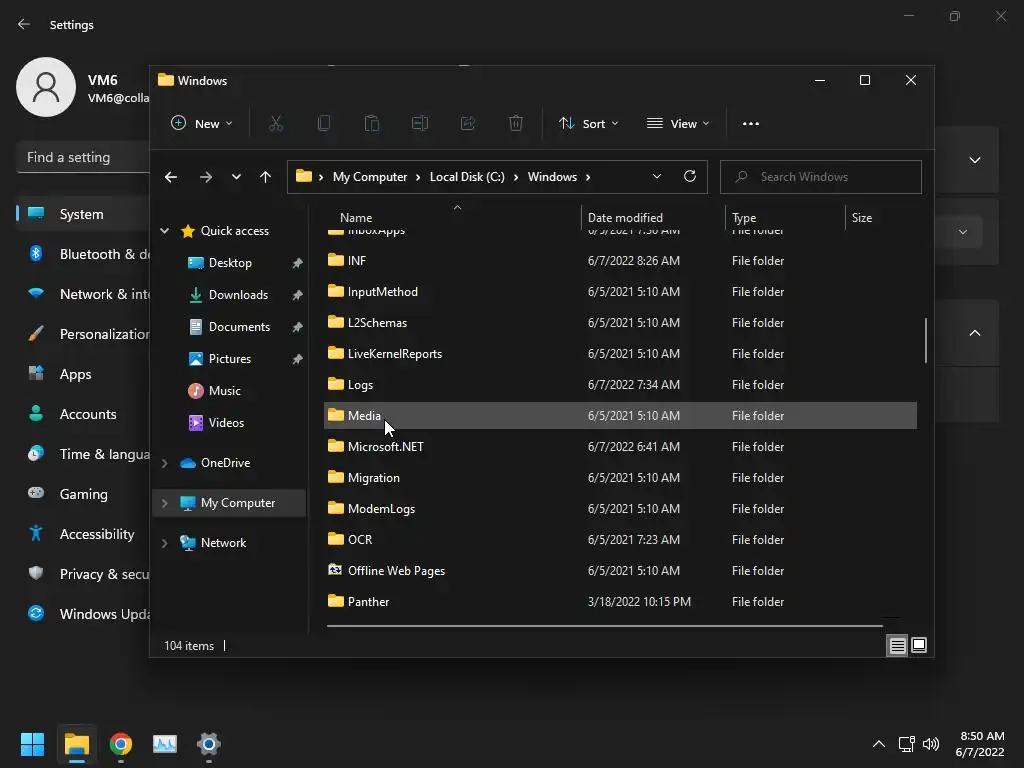Click the Copy icon in toolbar
1024x768 pixels.
point(323,123)
